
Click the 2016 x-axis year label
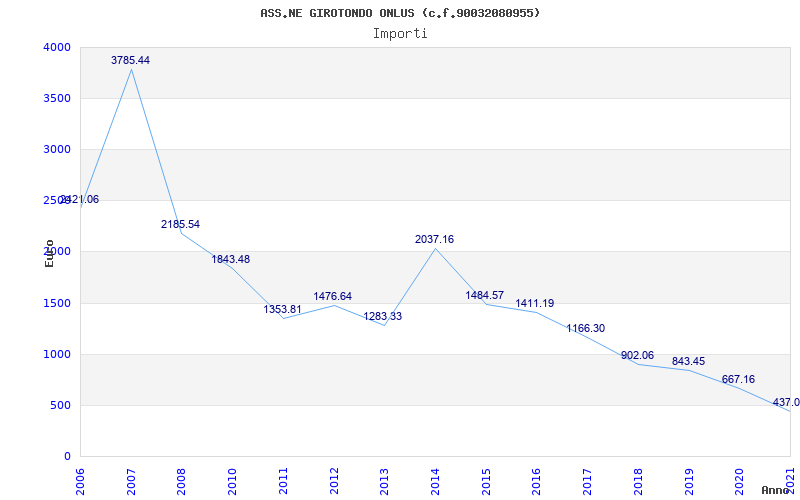point(536,481)
